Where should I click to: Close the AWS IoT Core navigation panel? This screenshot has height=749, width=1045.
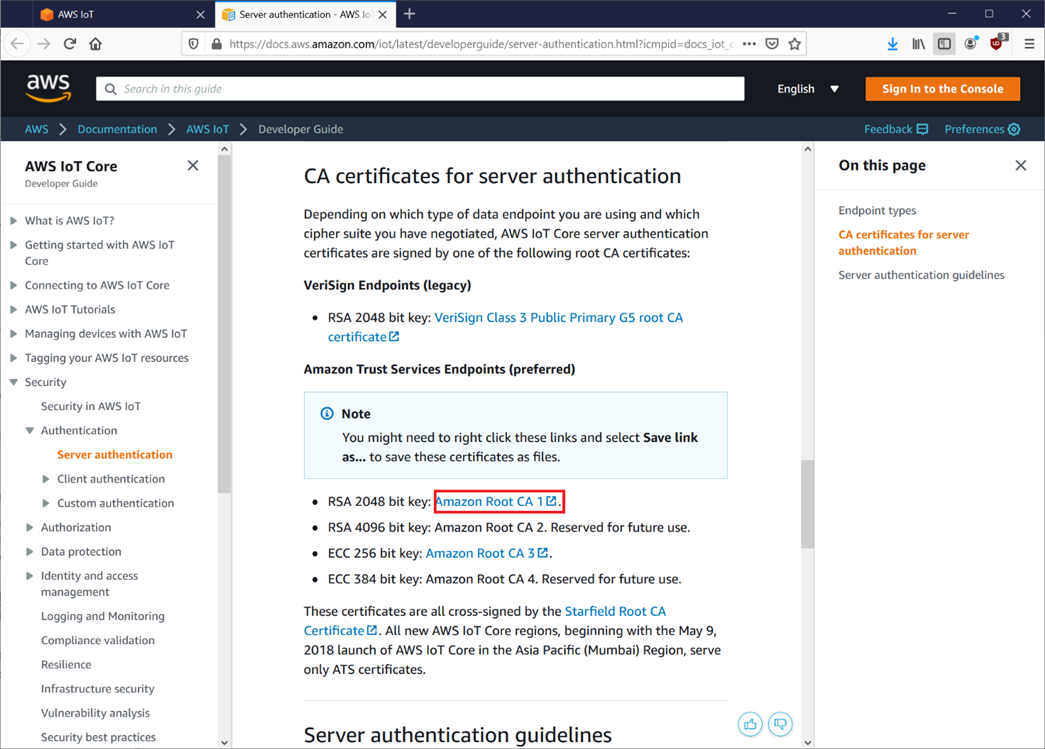pos(193,165)
